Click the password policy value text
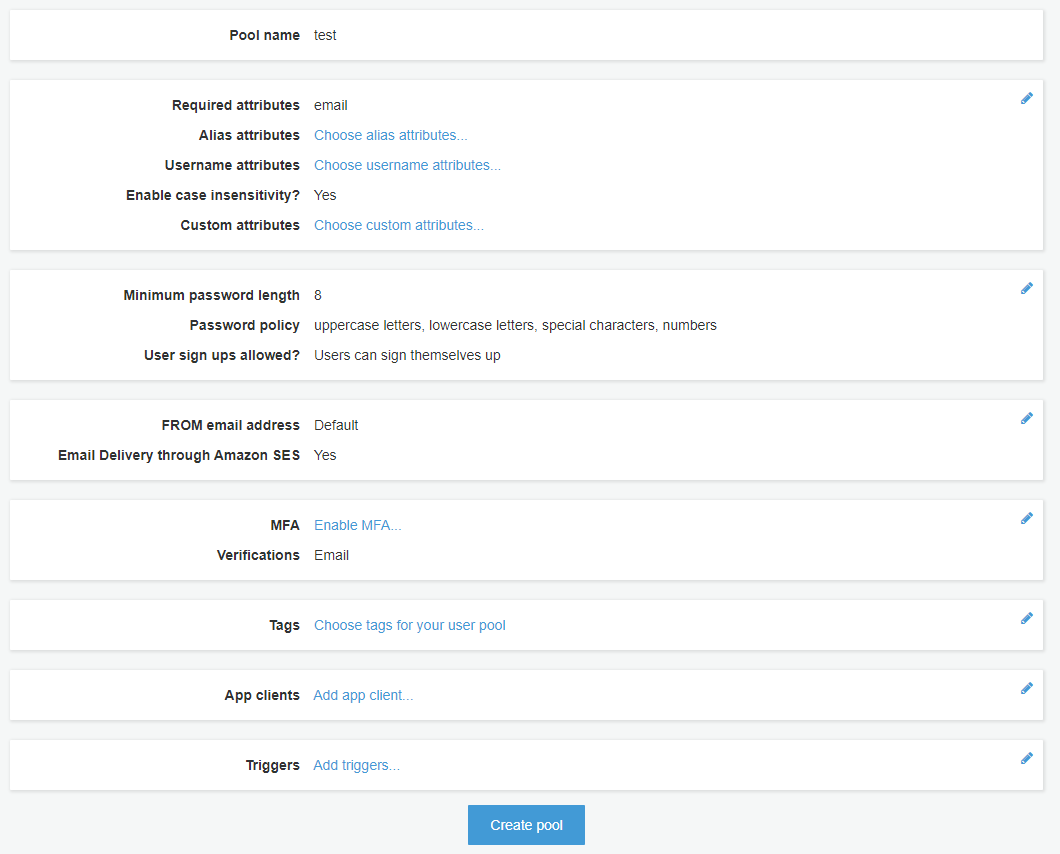The height and width of the screenshot is (854, 1060). tap(515, 325)
